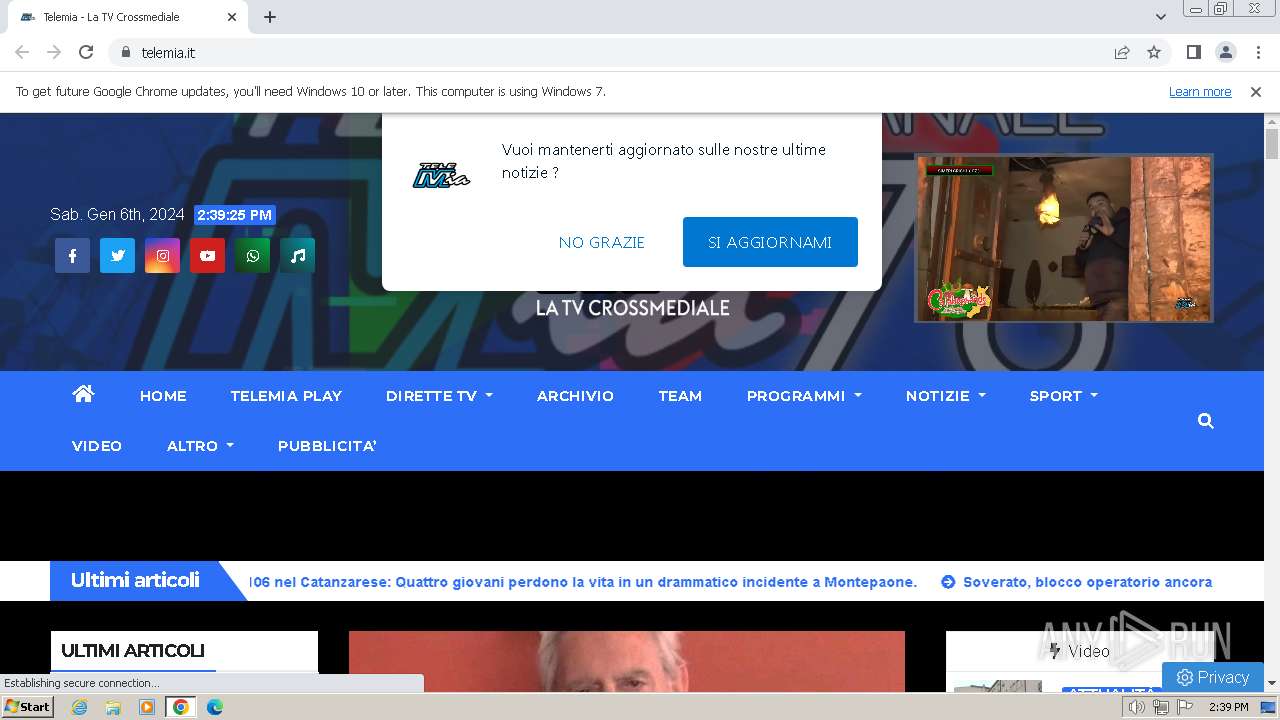The width and height of the screenshot is (1280, 720).
Task: Click the network tray icon
Action: (1161, 707)
